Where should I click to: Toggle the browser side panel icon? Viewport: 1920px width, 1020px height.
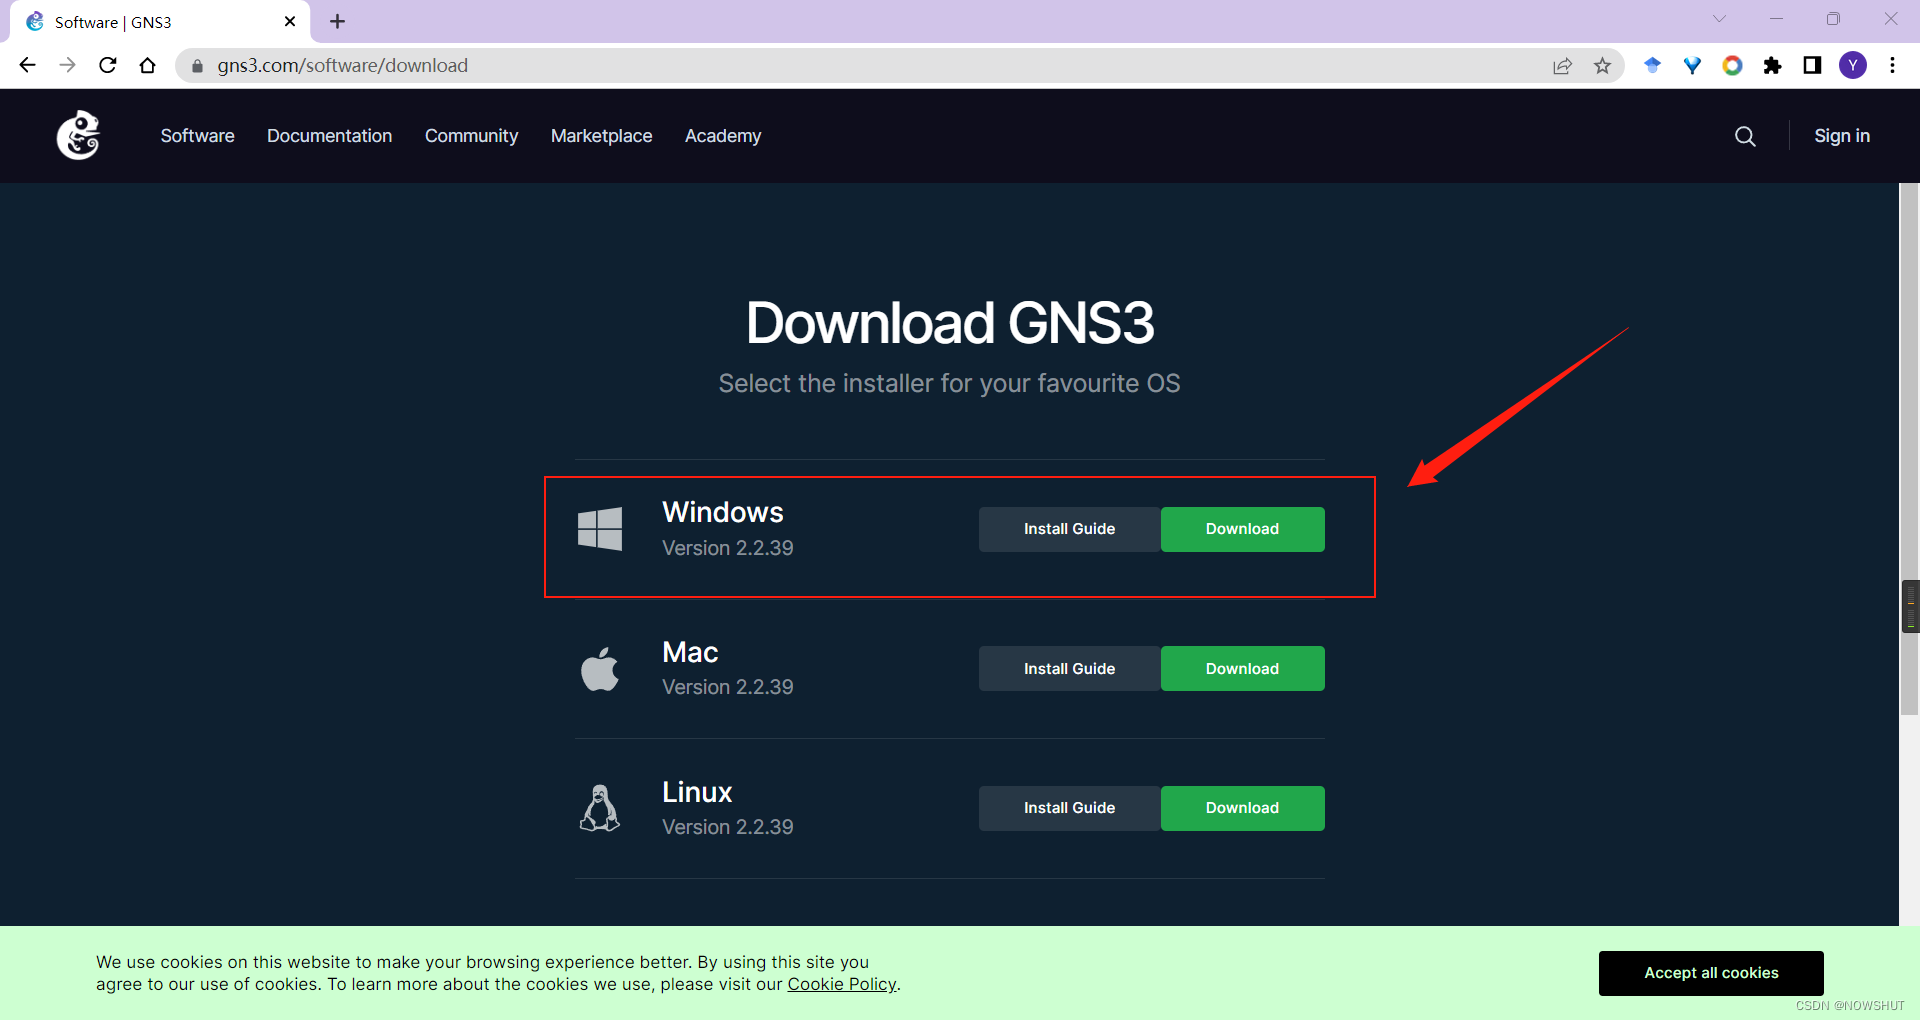(1812, 65)
